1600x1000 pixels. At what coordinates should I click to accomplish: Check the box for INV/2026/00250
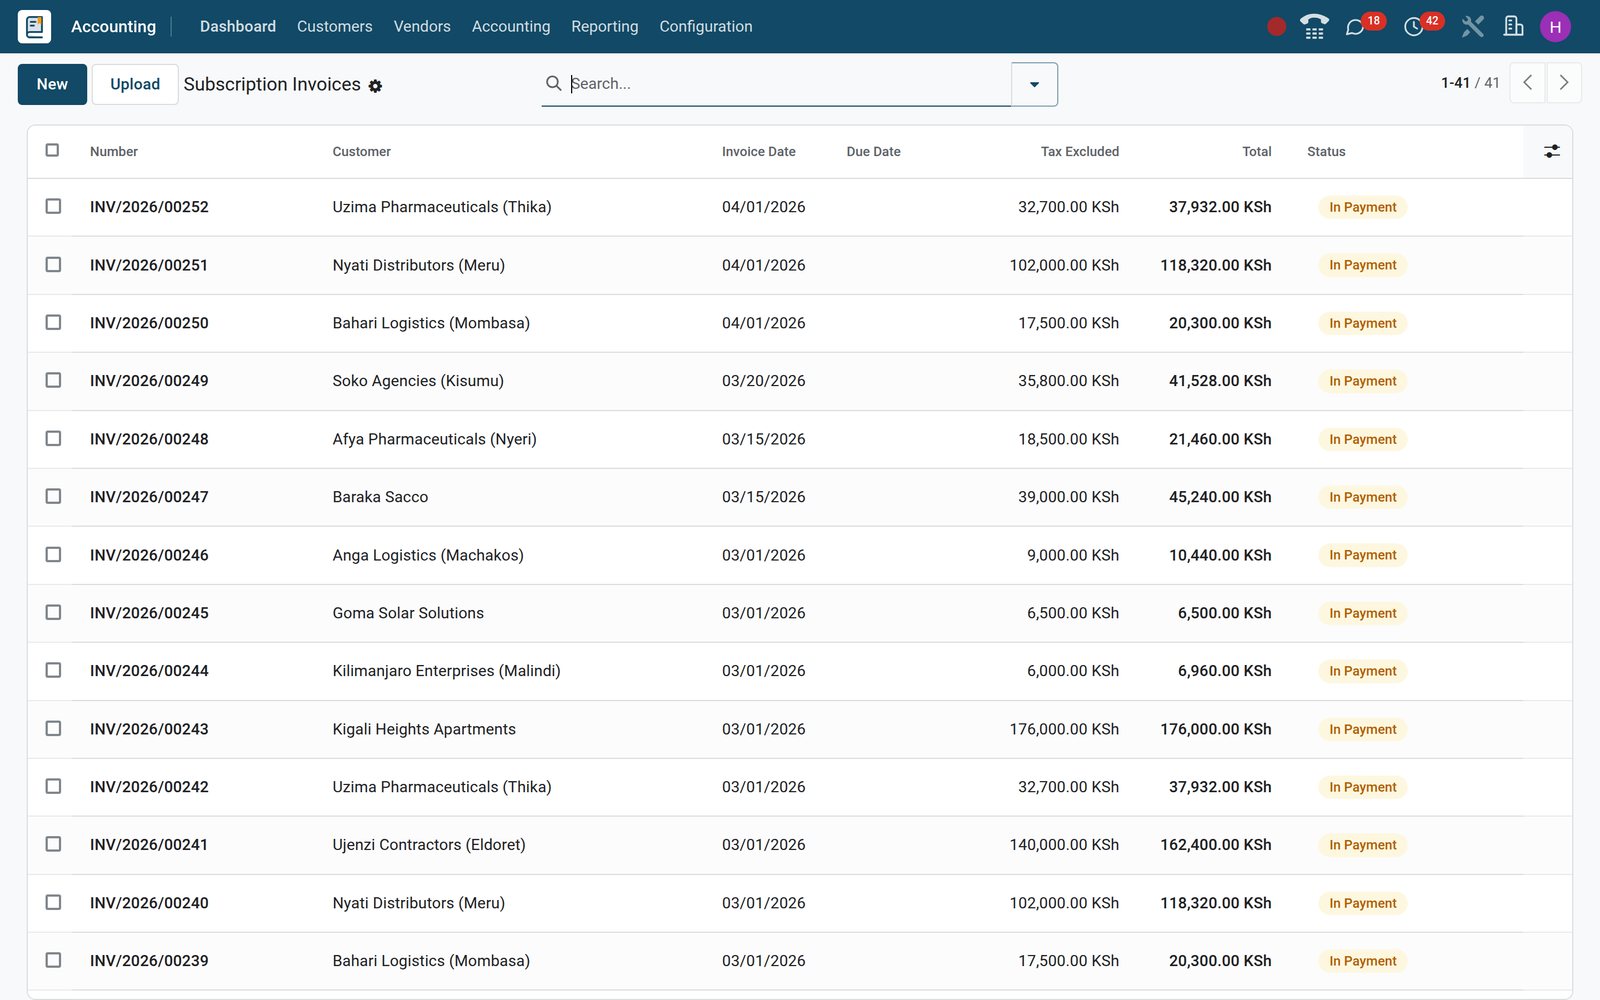(x=53, y=322)
